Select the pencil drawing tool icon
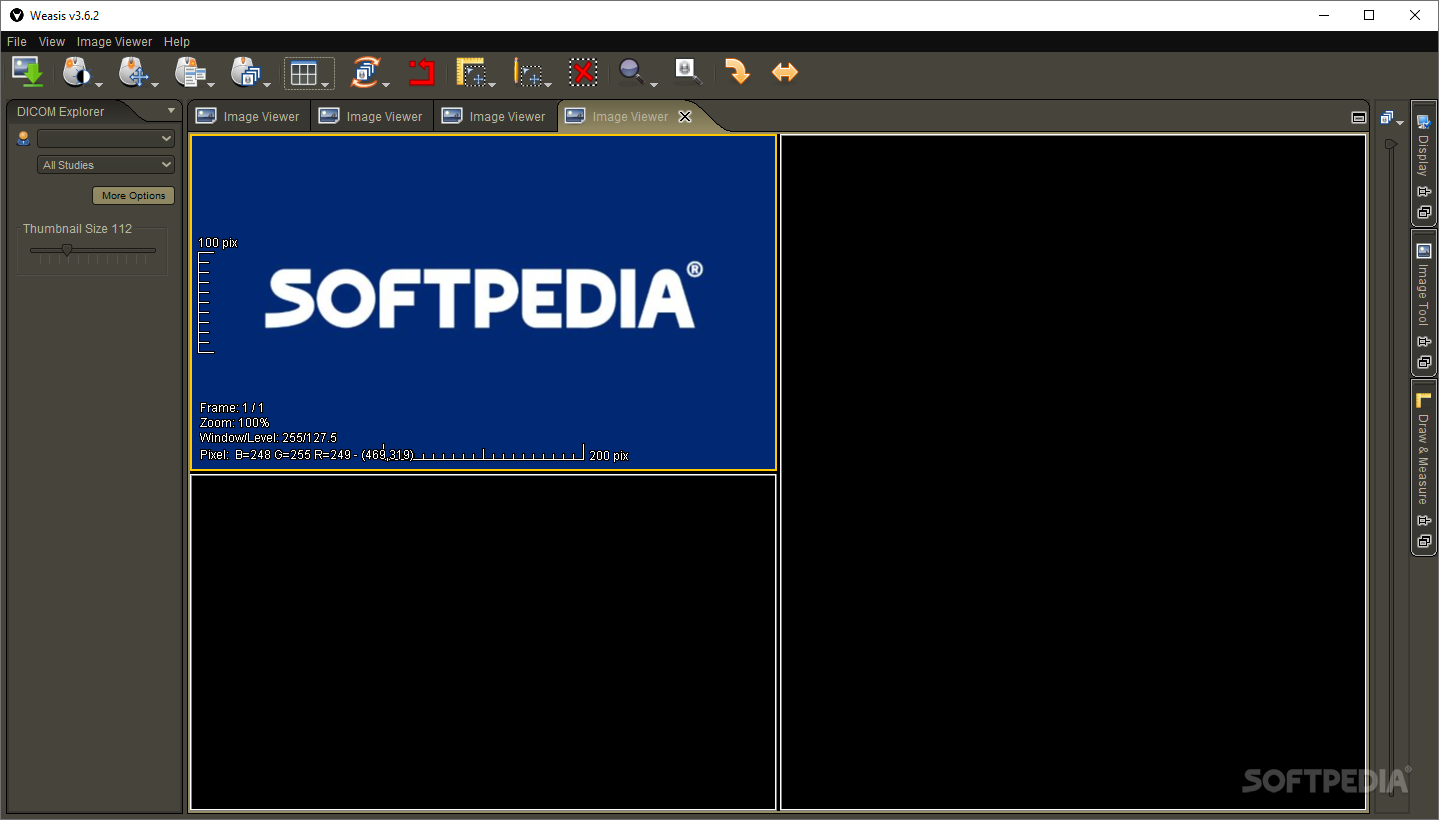 (528, 72)
